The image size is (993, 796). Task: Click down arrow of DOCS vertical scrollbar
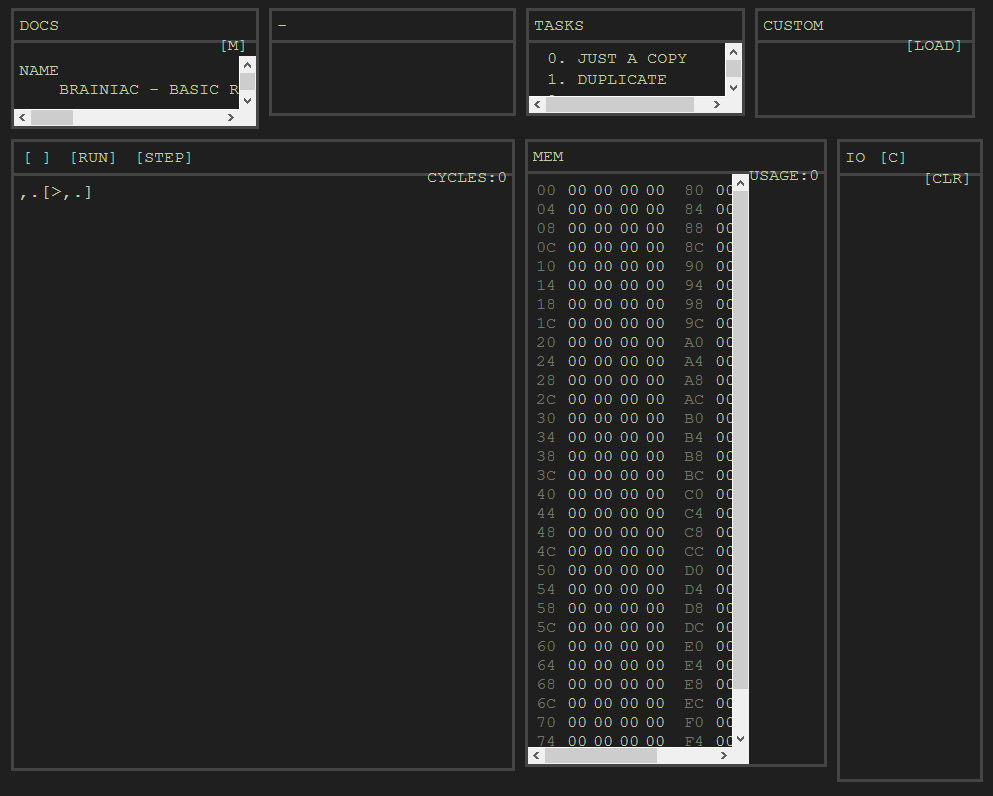(x=247, y=99)
